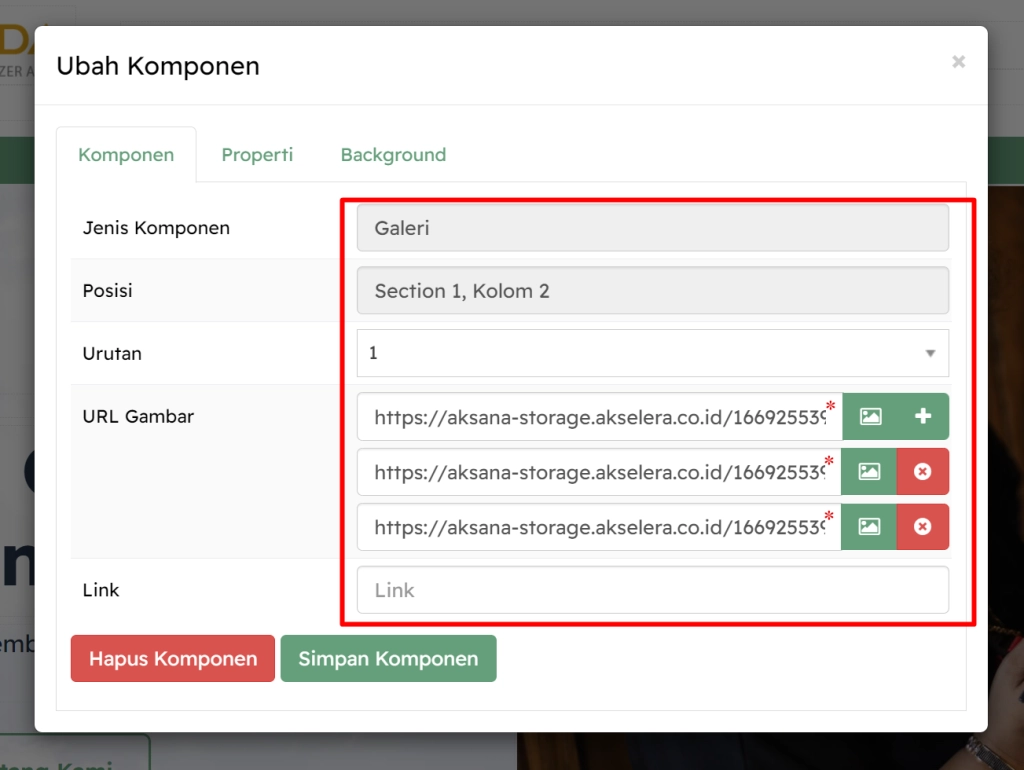The image size is (1024, 770).
Task: Open image picker for the second URL field
Action: coord(869,472)
